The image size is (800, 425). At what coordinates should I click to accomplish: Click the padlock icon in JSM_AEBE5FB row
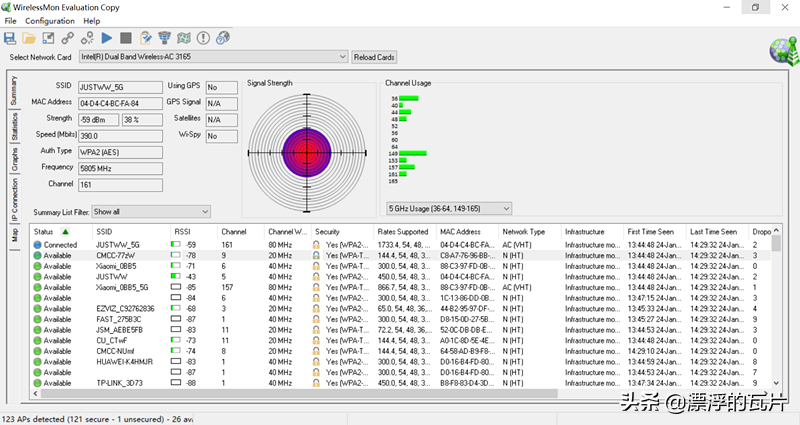(316, 330)
